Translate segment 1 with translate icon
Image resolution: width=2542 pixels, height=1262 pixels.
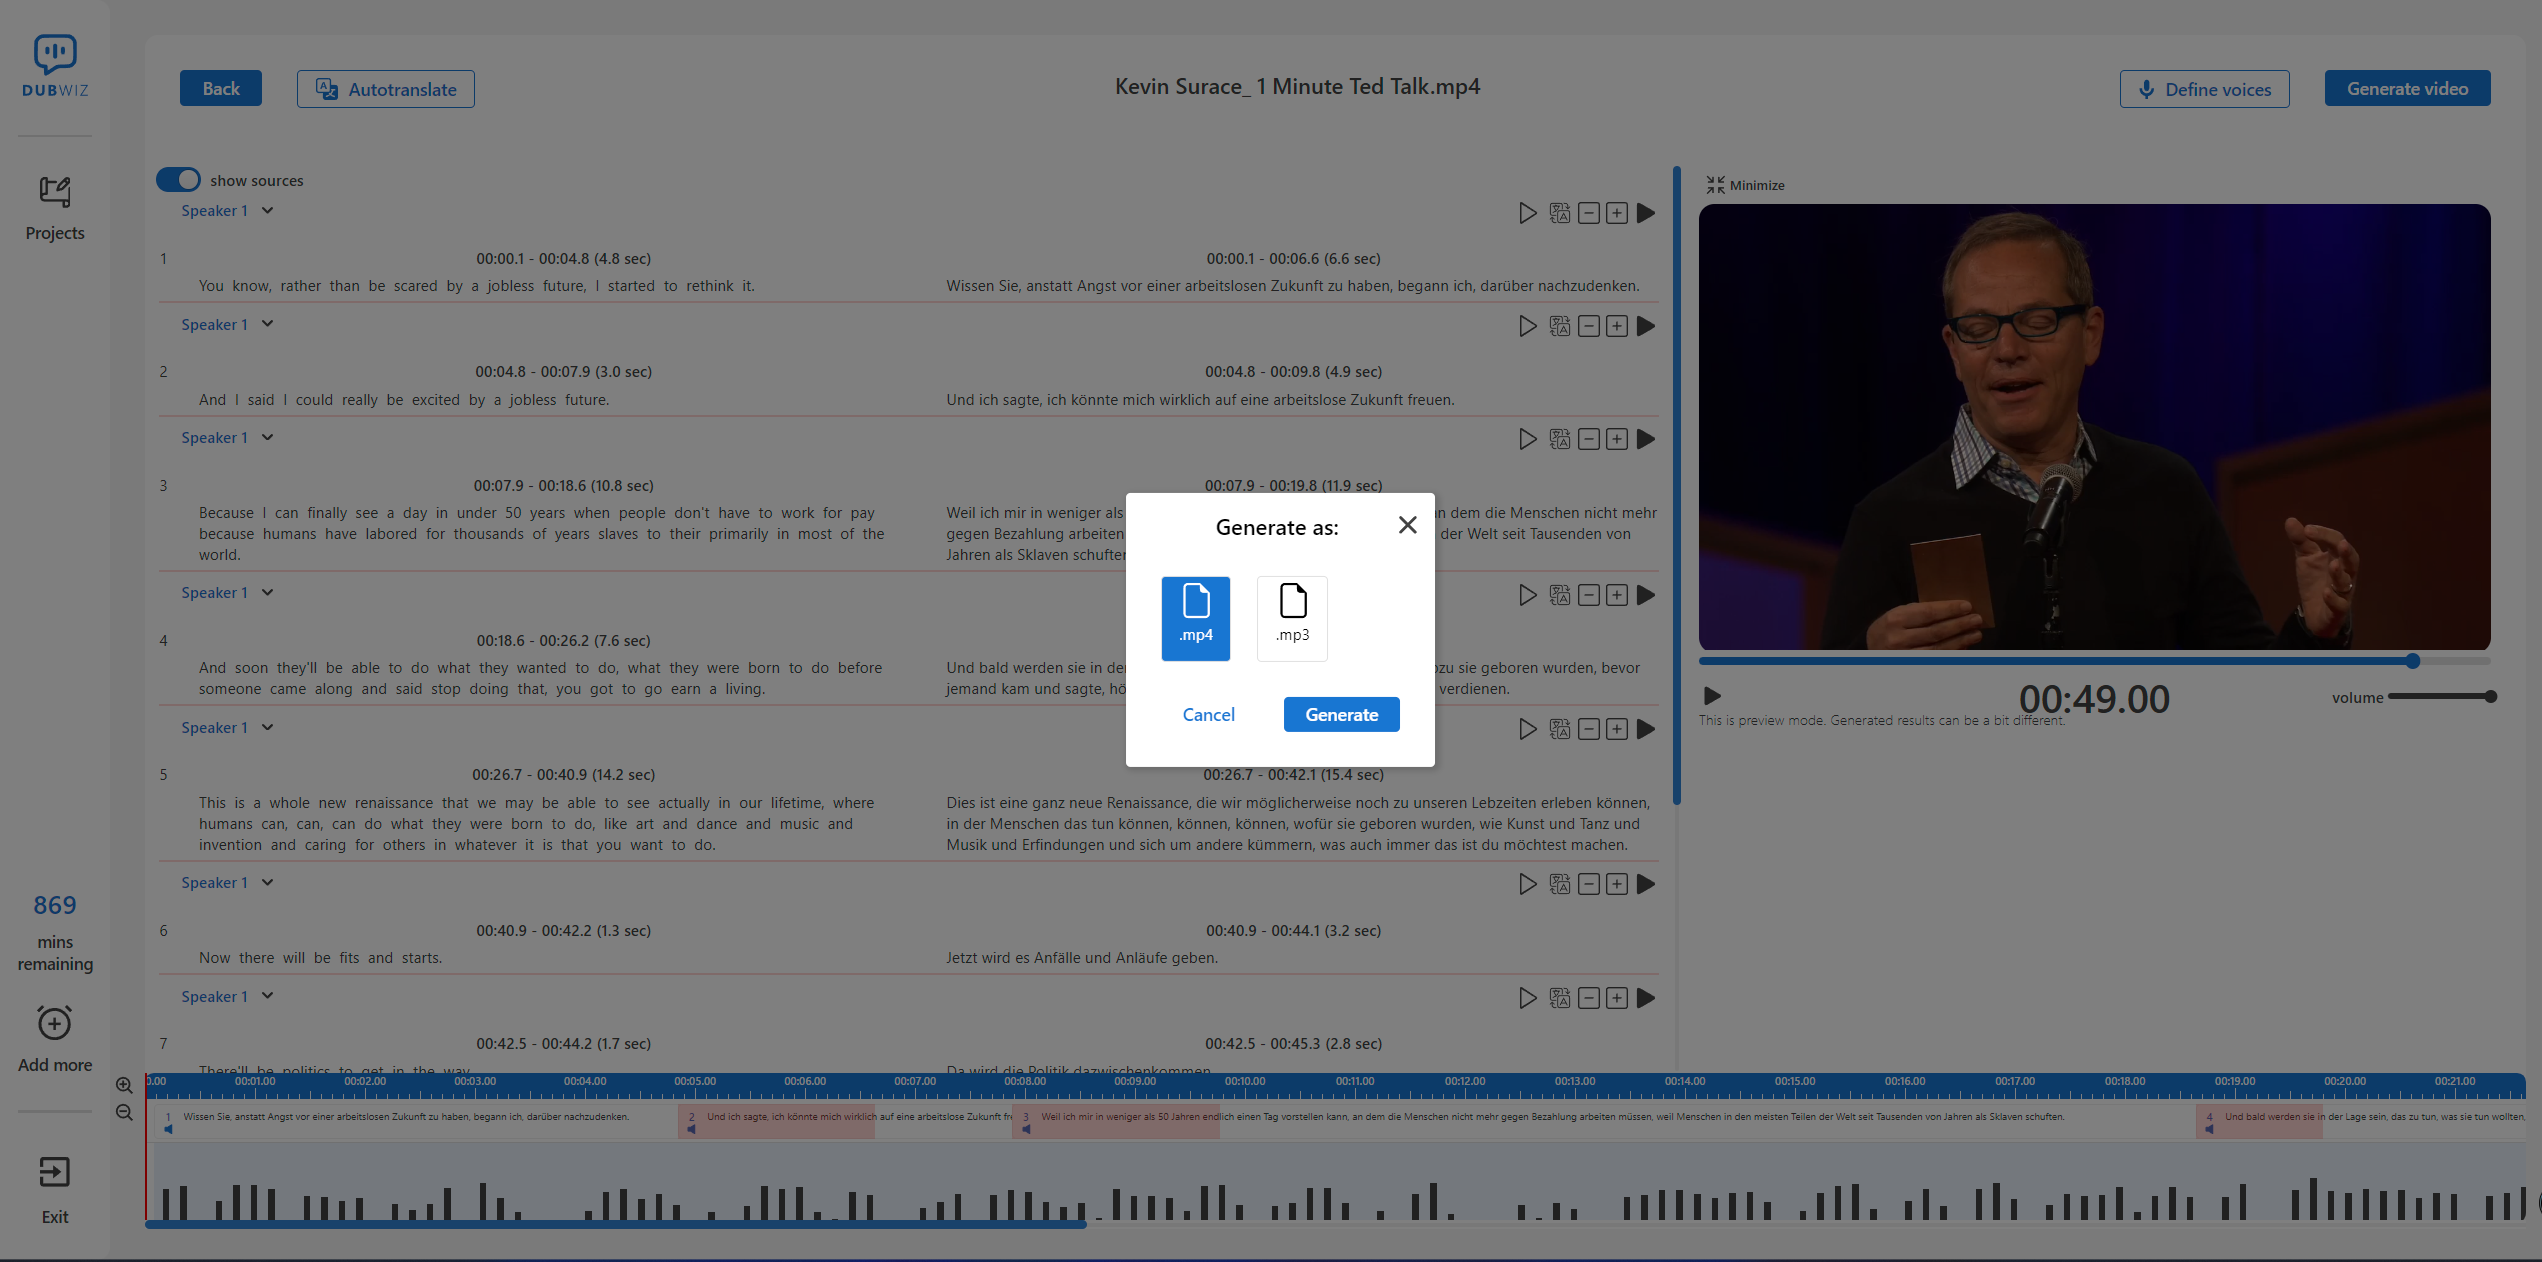pos(1559,213)
